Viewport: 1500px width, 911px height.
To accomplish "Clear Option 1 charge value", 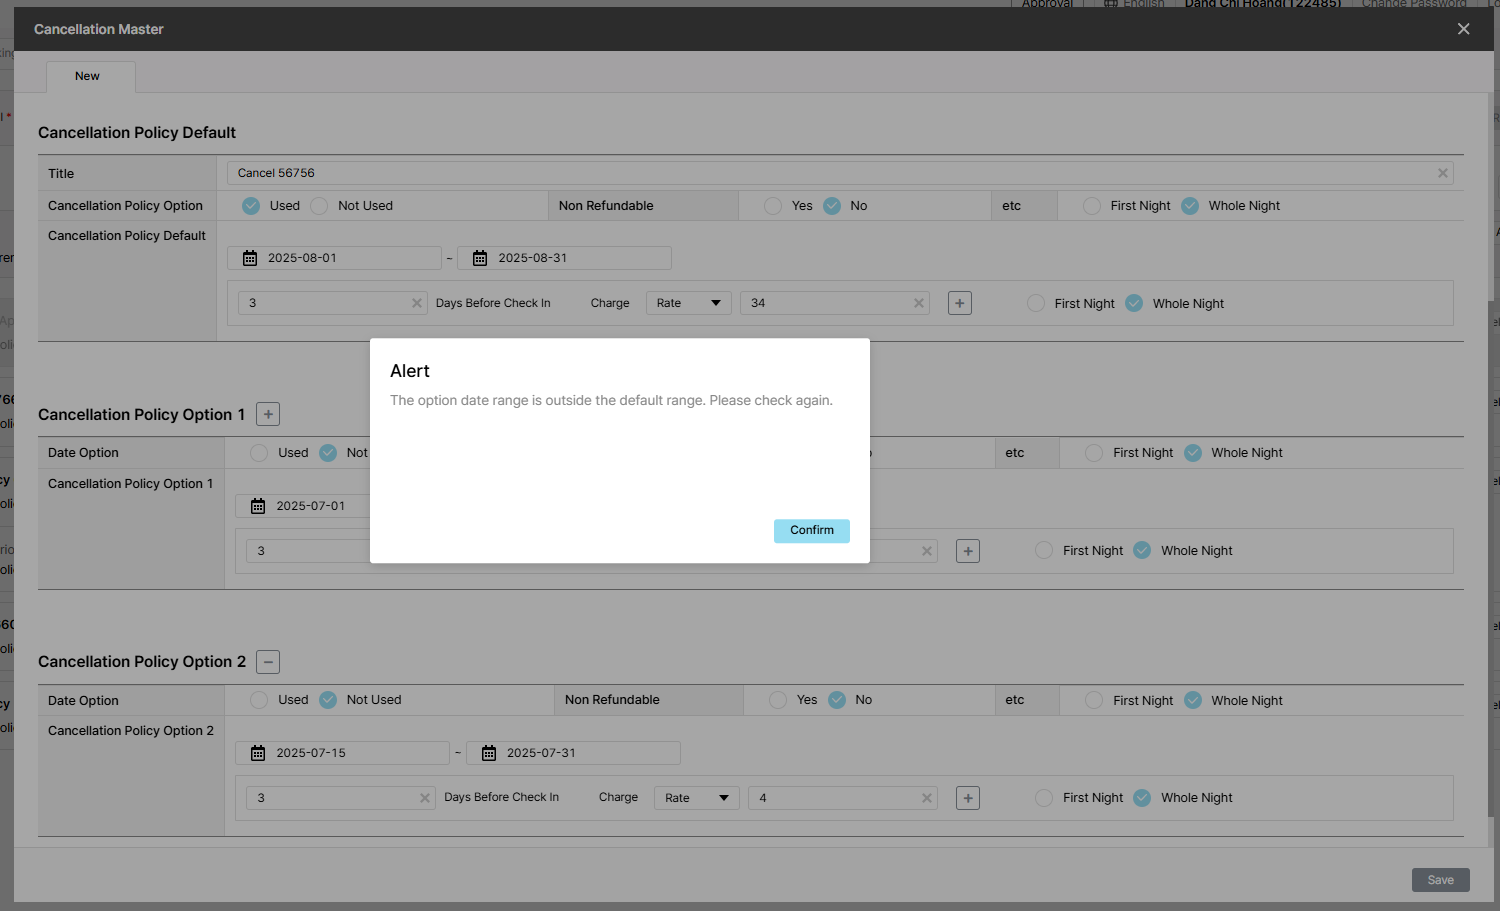I will (x=927, y=551).
